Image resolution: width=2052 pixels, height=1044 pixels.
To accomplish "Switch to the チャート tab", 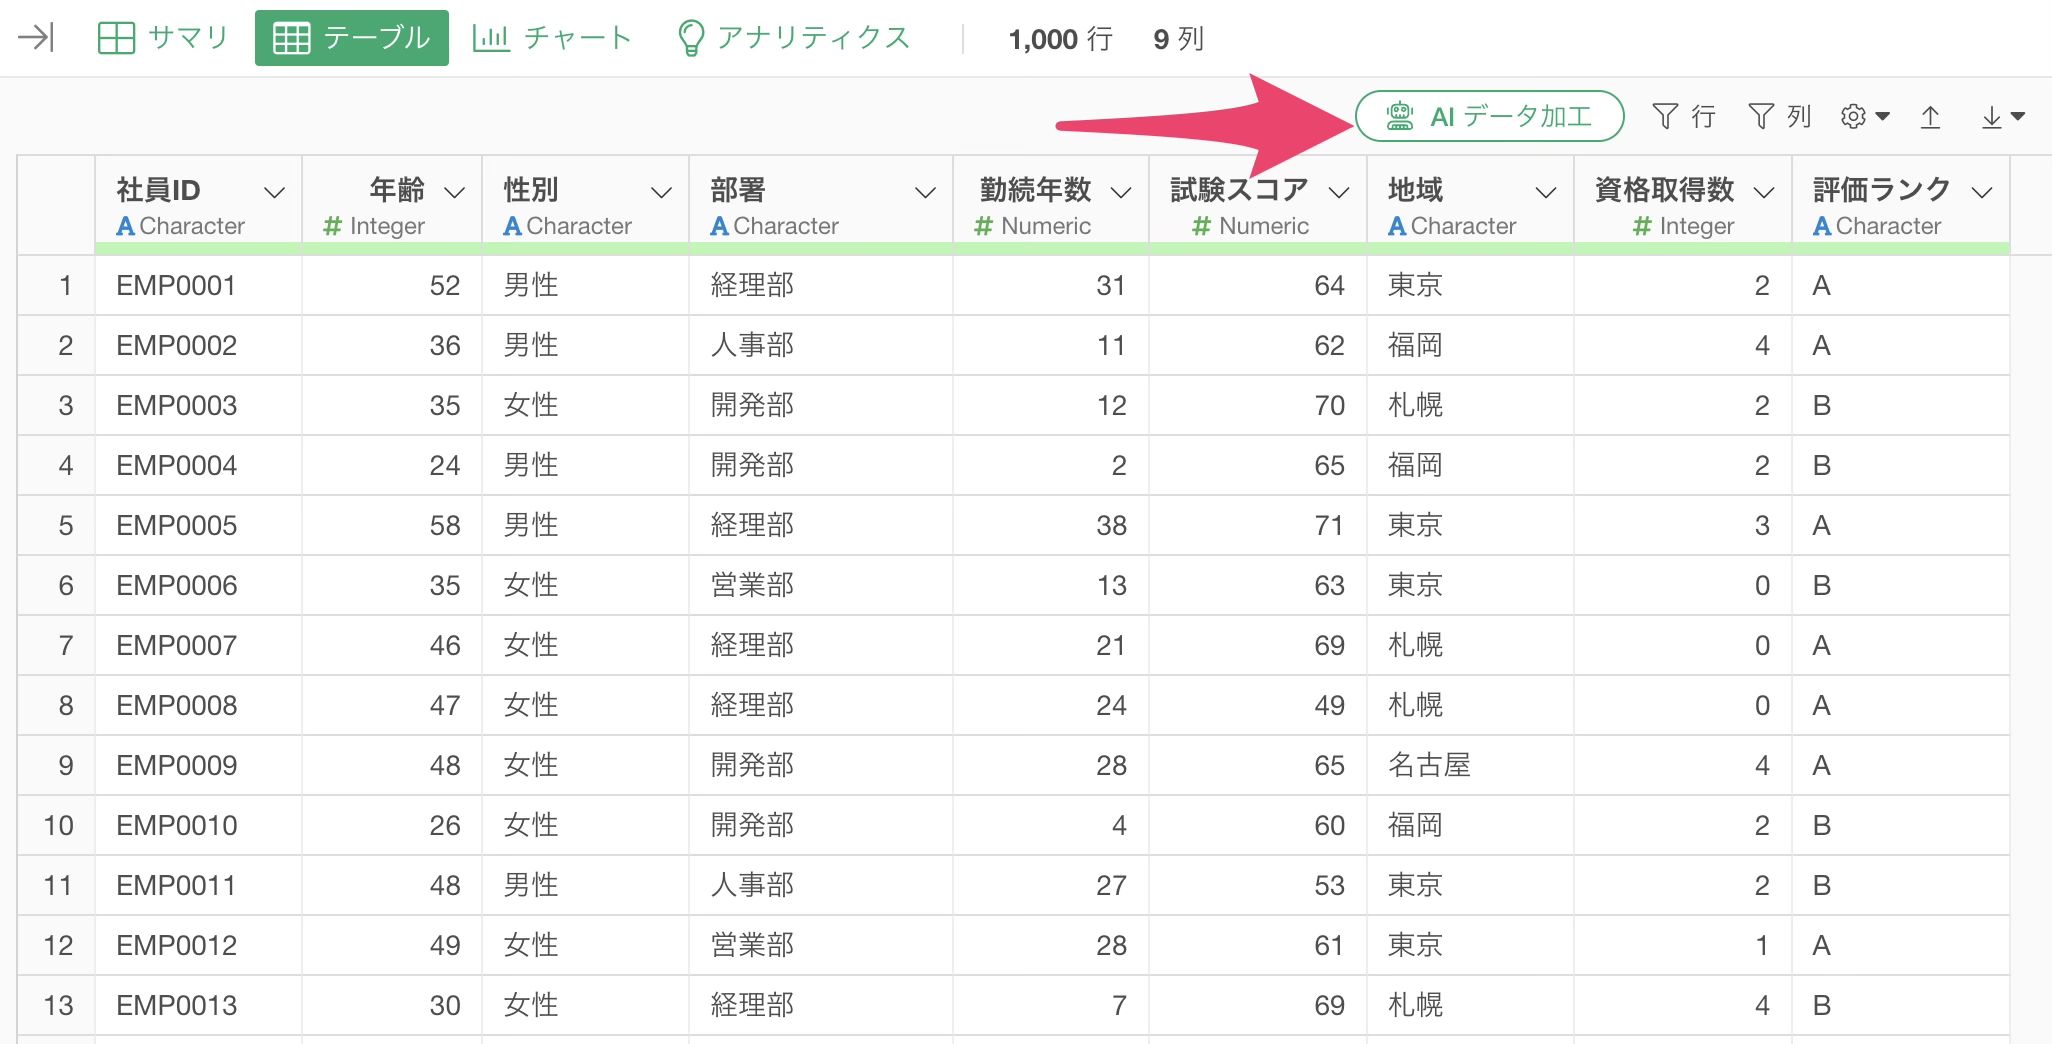I will pos(552,39).
